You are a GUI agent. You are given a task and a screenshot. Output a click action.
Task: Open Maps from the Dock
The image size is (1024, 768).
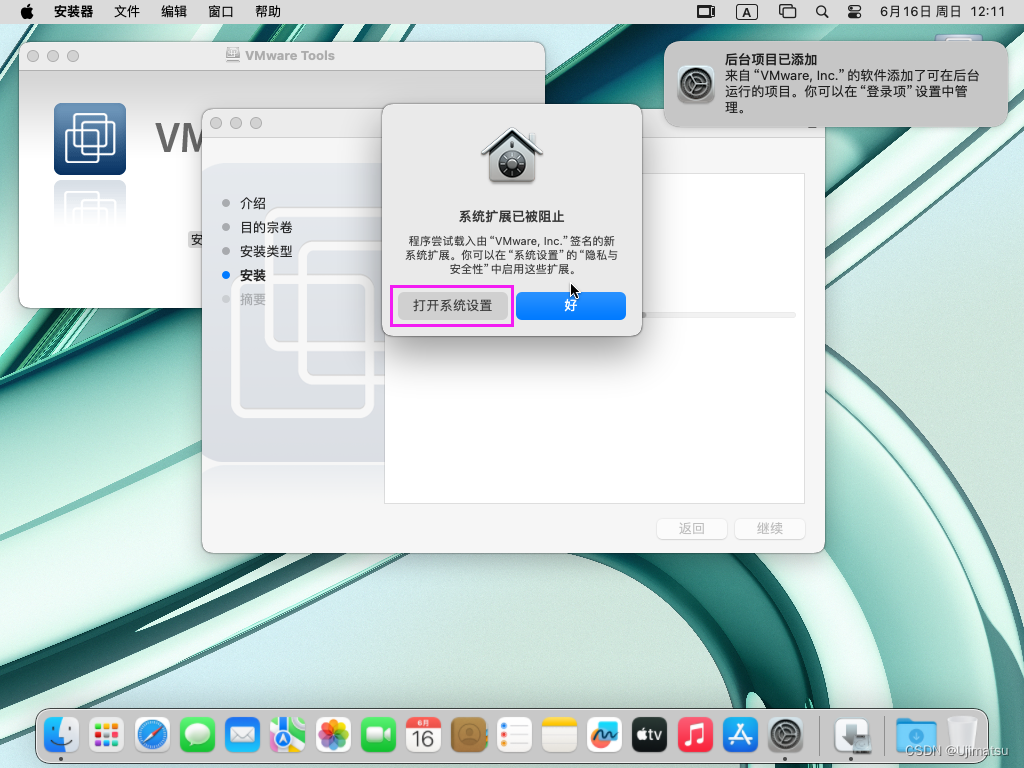click(287, 735)
